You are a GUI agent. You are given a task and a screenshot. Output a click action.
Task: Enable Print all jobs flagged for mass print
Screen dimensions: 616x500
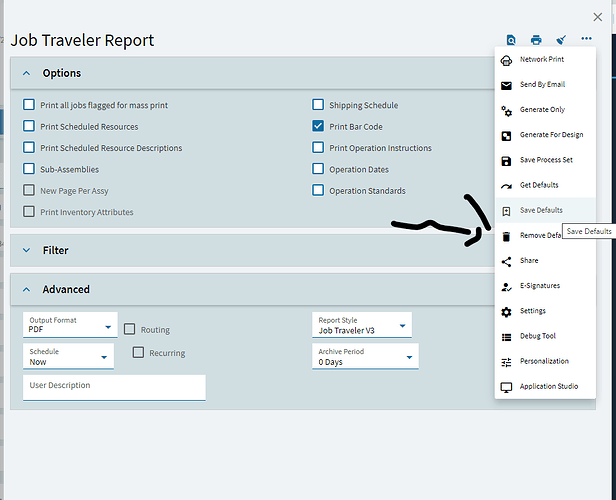pos(29,104)
